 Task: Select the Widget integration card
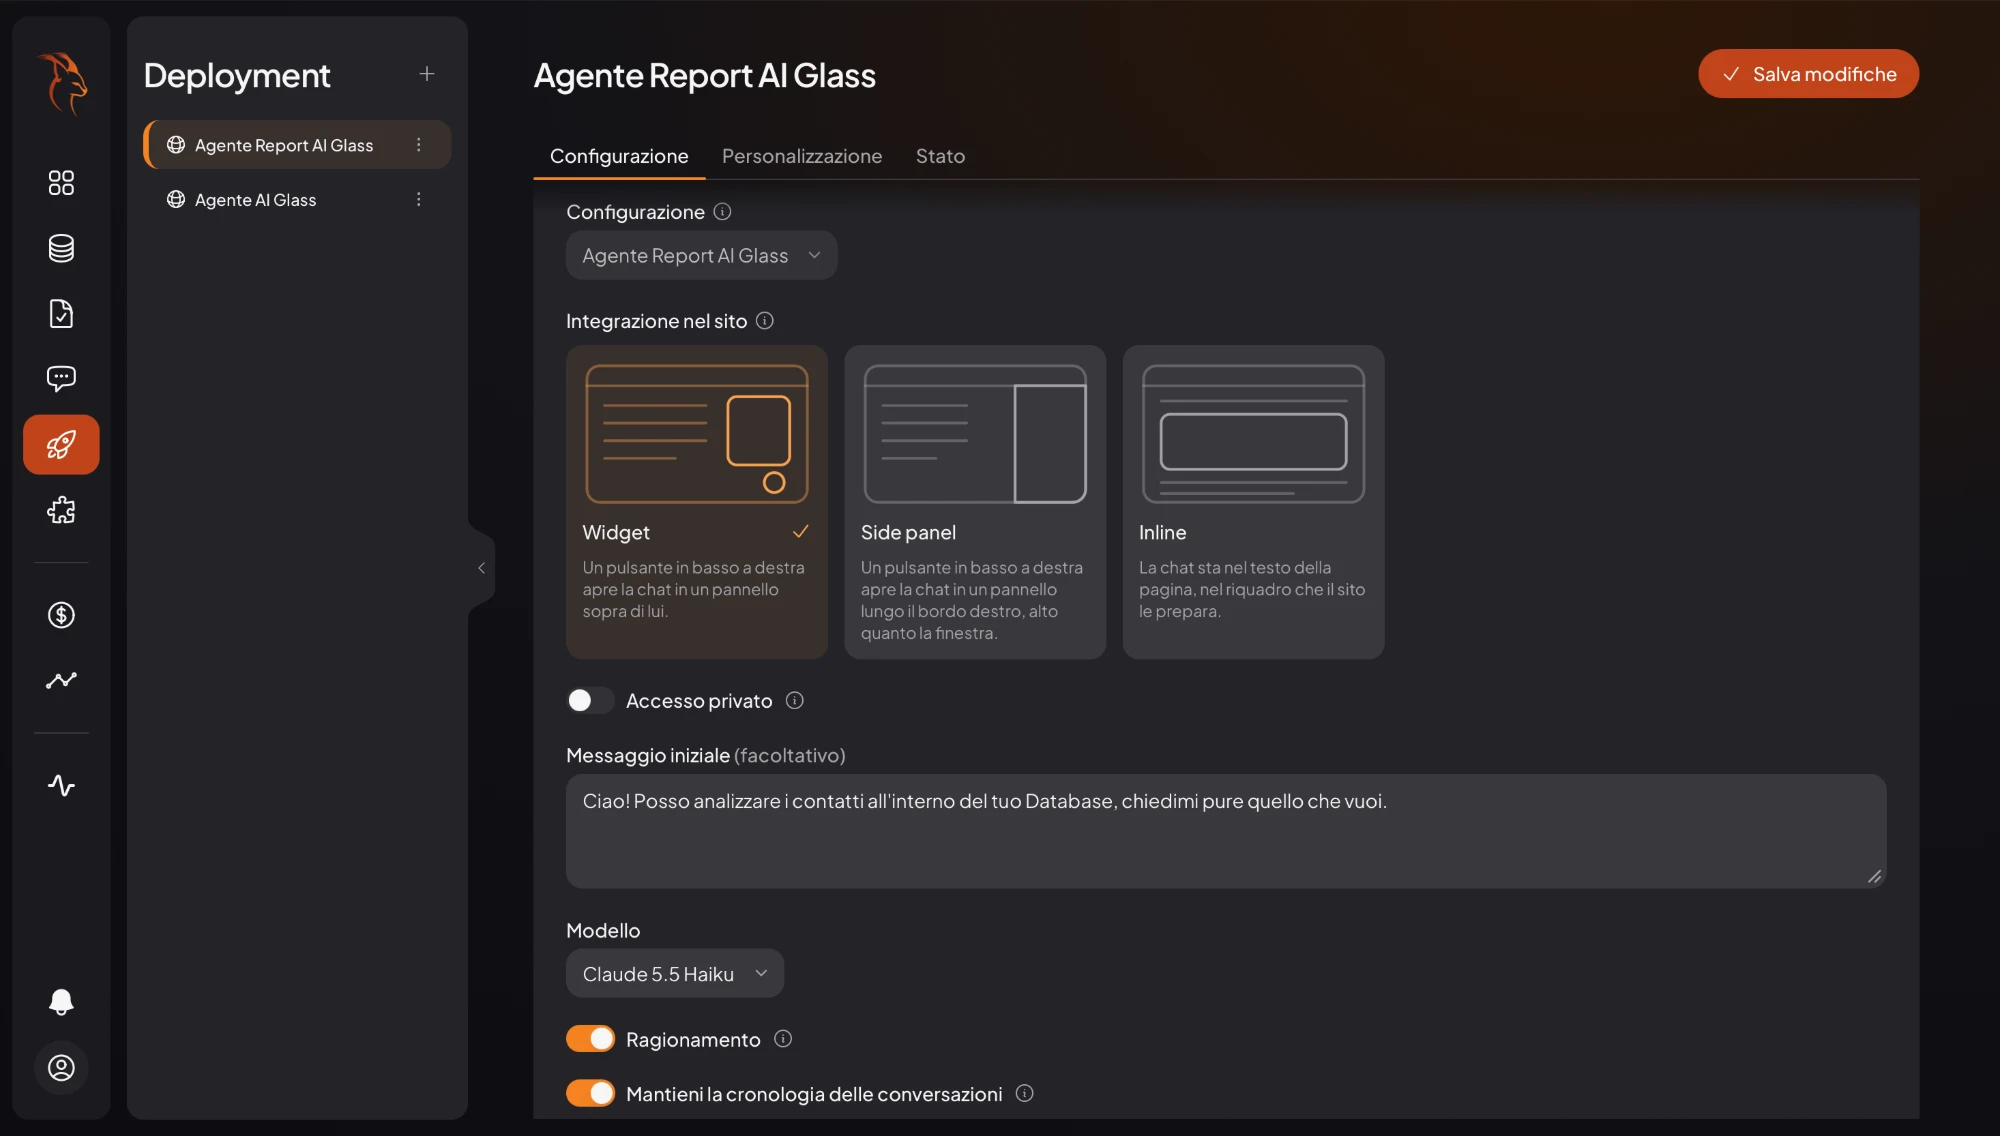click(x=697, y=502)
